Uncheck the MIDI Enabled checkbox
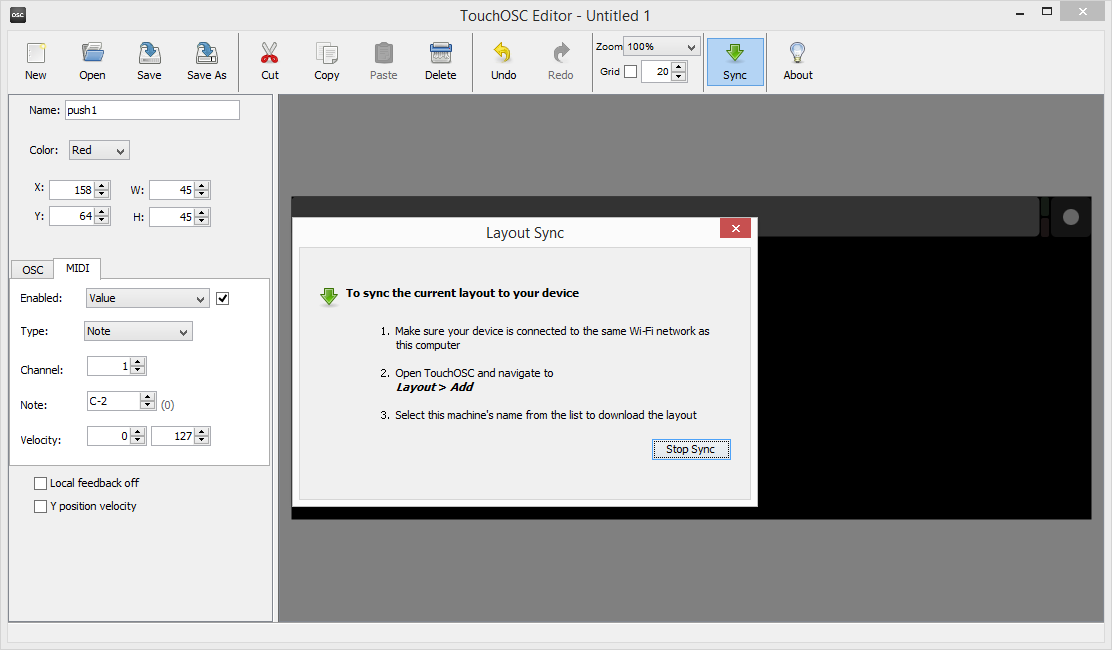Viewport: 1112px width, 650px height. pyautogui.click(x=223, y=298)
